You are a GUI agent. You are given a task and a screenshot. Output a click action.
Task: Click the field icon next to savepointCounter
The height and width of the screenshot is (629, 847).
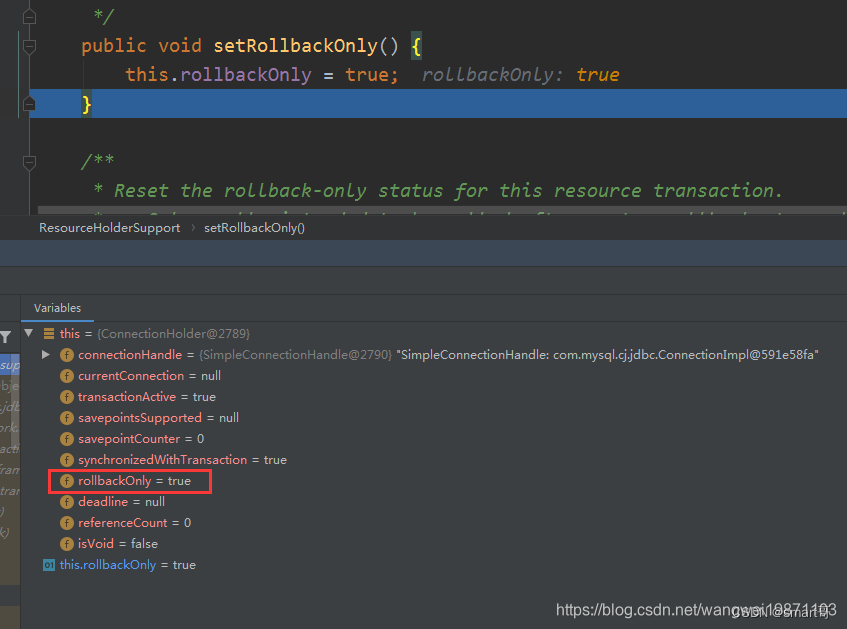(66, 439)
